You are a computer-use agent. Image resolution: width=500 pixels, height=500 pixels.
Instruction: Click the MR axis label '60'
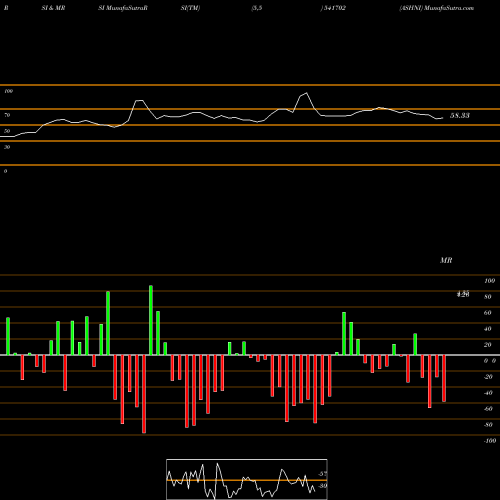488,313
